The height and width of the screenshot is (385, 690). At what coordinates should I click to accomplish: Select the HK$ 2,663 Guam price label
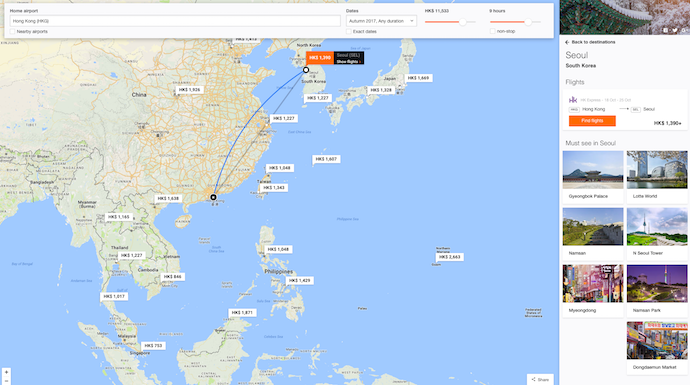coord(449,257)
